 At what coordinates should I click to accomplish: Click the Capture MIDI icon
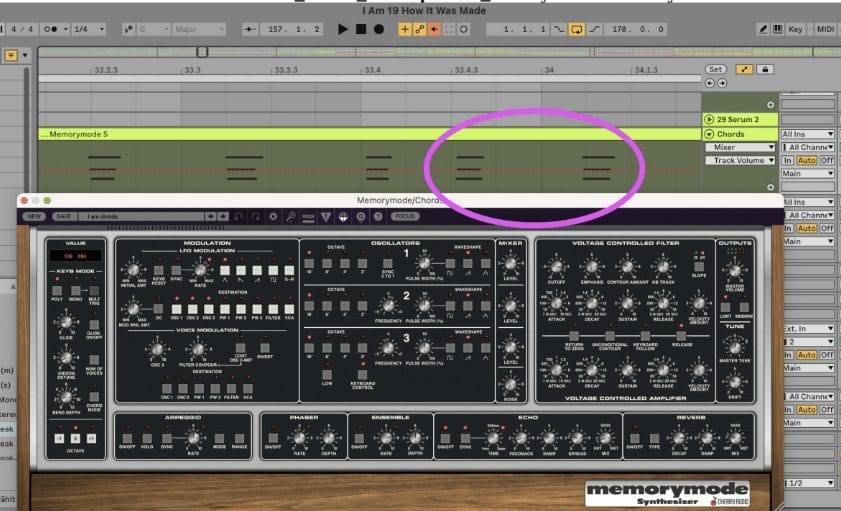(x=449, y=29)
